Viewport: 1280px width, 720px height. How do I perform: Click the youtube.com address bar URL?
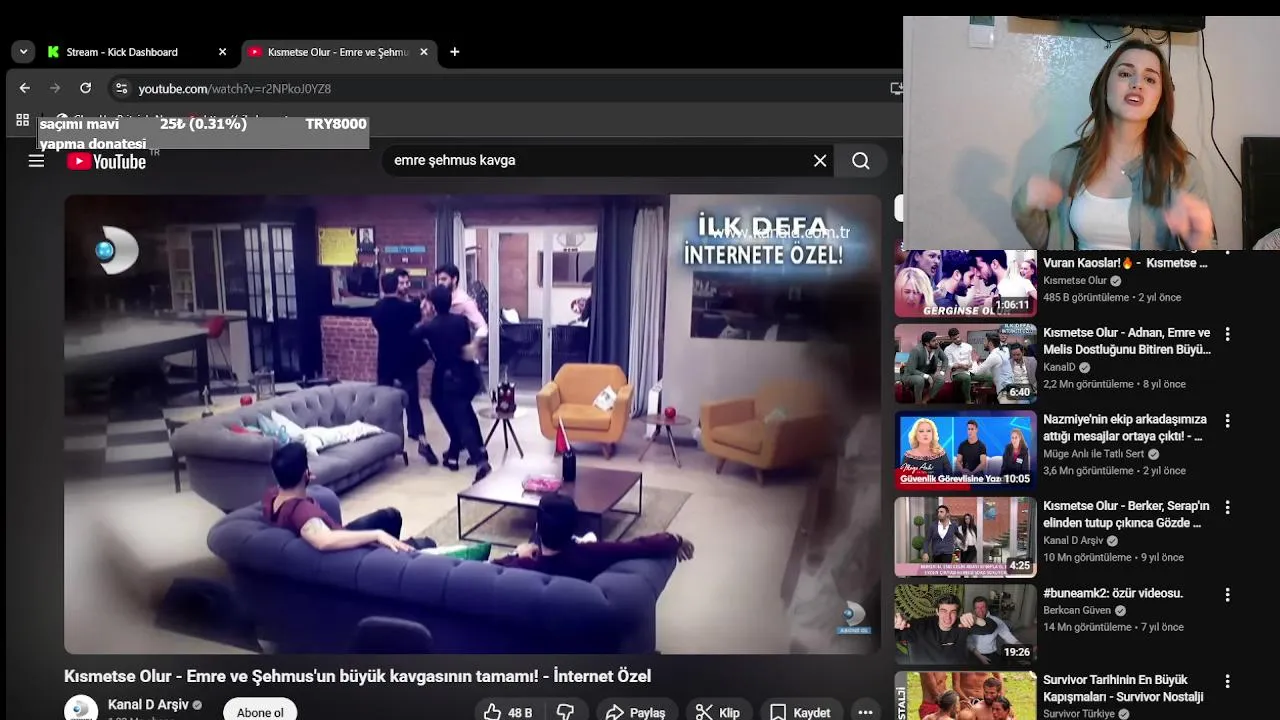235,89
